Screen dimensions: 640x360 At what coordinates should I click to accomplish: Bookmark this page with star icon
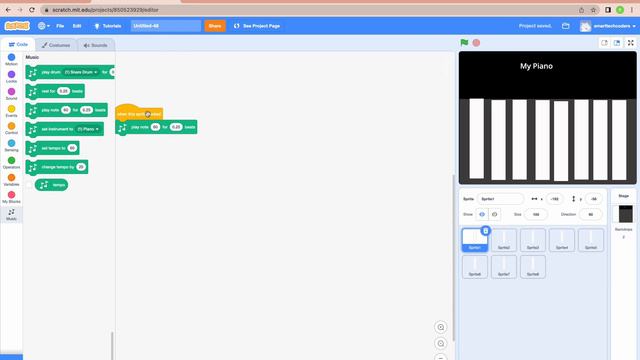pyautogui.click(x=593, y=10)
